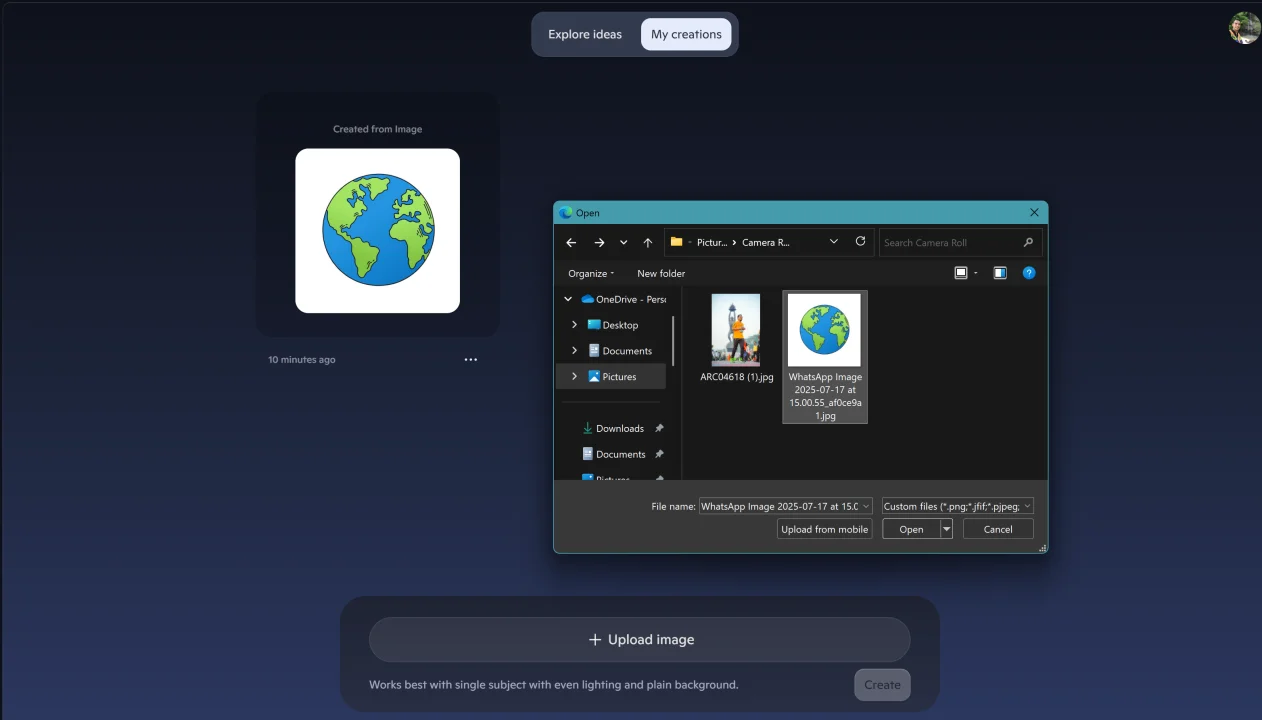Click the pin icon next to Downloads
Viewport: 1262px width, 720px height.
click(x=659, y=428)
